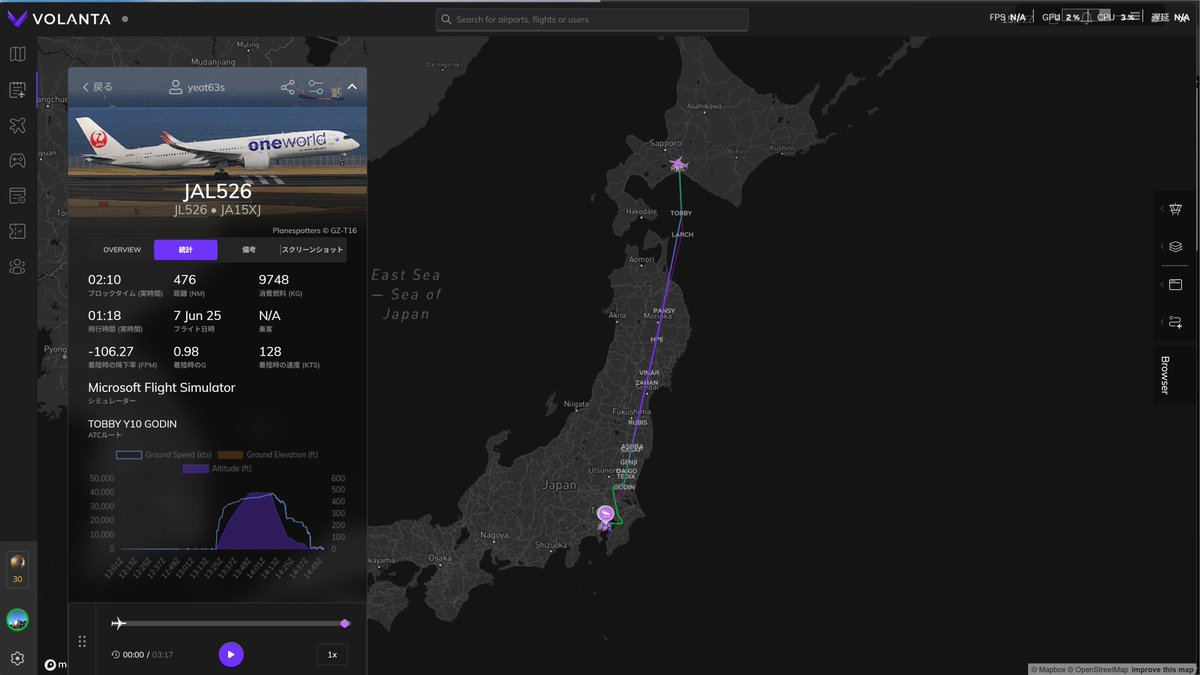
Task: Play the flight replay
Action: (x=231, y=654)
